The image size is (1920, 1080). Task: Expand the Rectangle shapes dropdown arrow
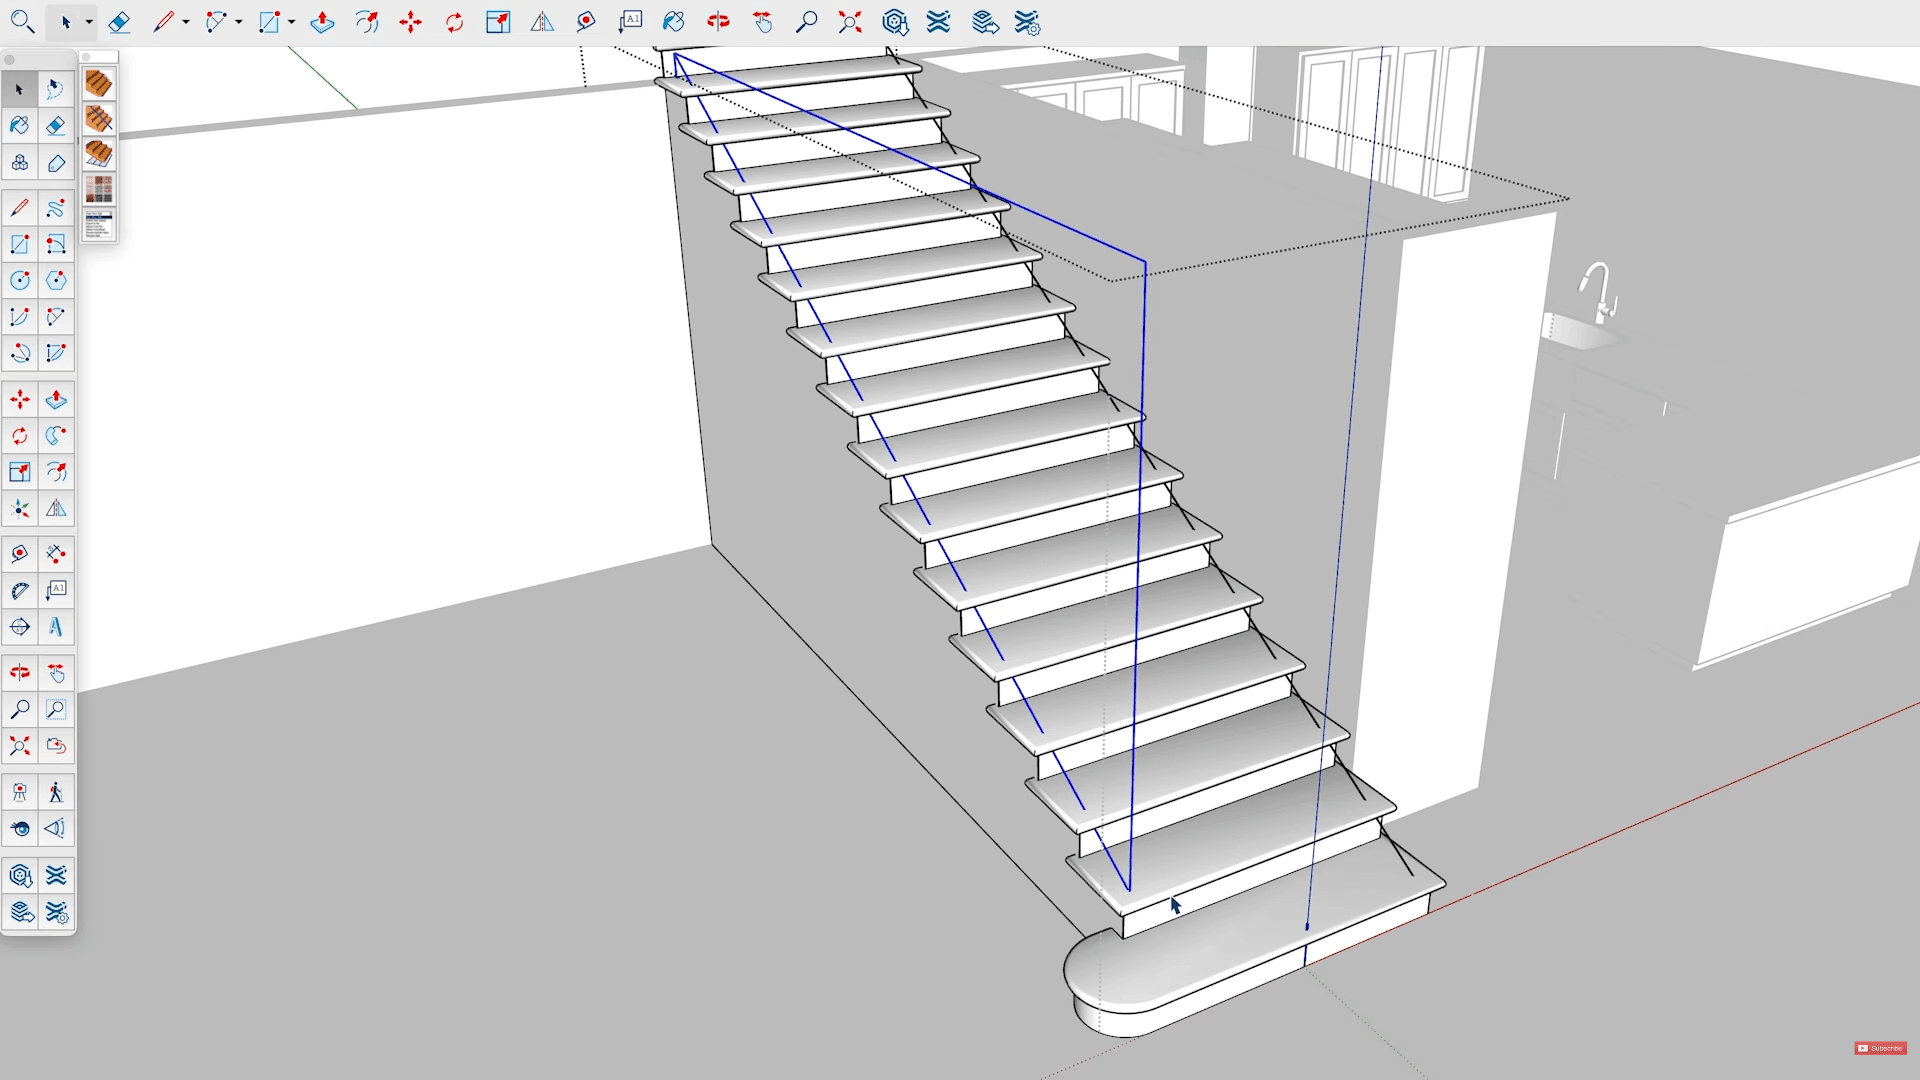tap(292, 22)
